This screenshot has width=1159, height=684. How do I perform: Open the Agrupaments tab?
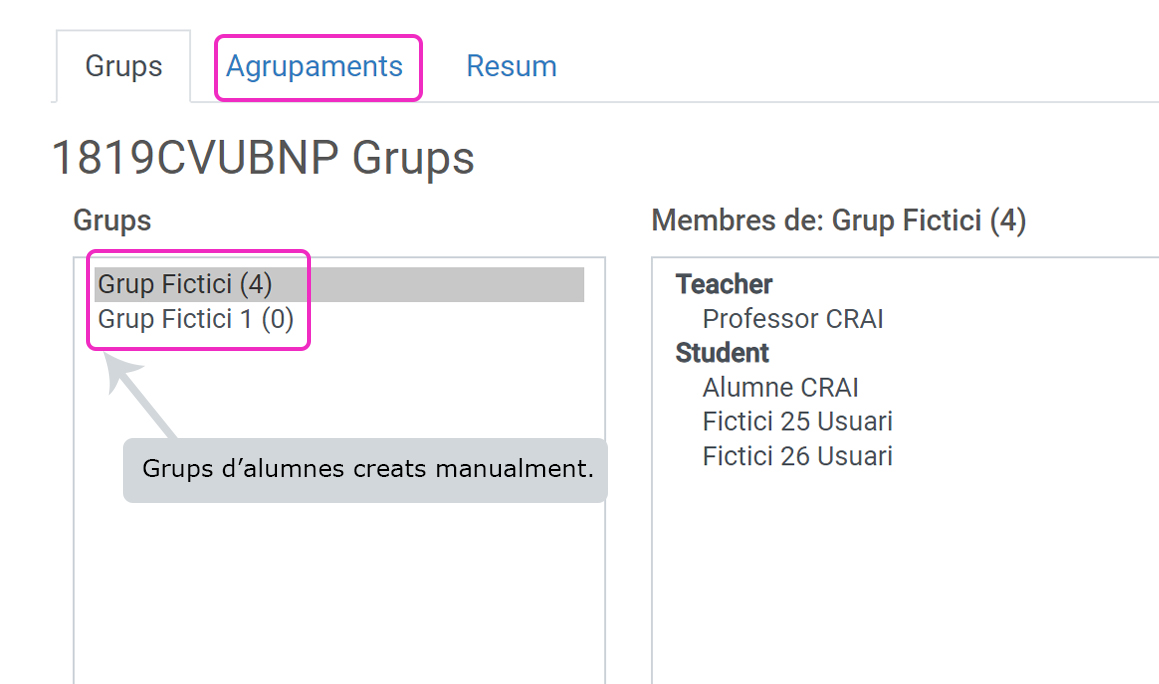point(314,66)
